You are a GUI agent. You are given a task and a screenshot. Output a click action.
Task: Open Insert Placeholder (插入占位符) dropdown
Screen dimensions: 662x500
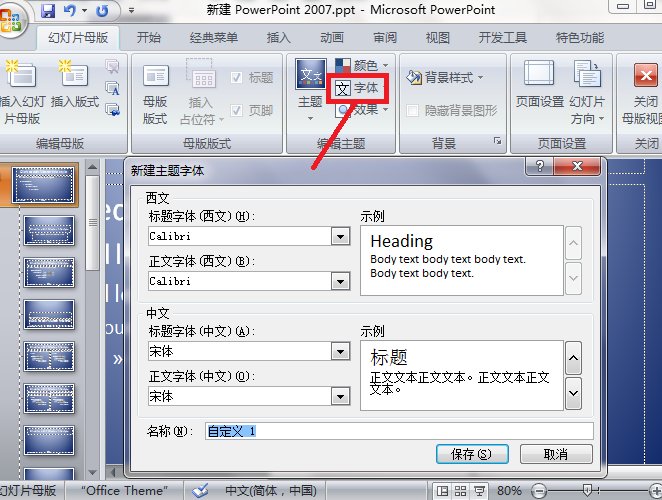202,93
